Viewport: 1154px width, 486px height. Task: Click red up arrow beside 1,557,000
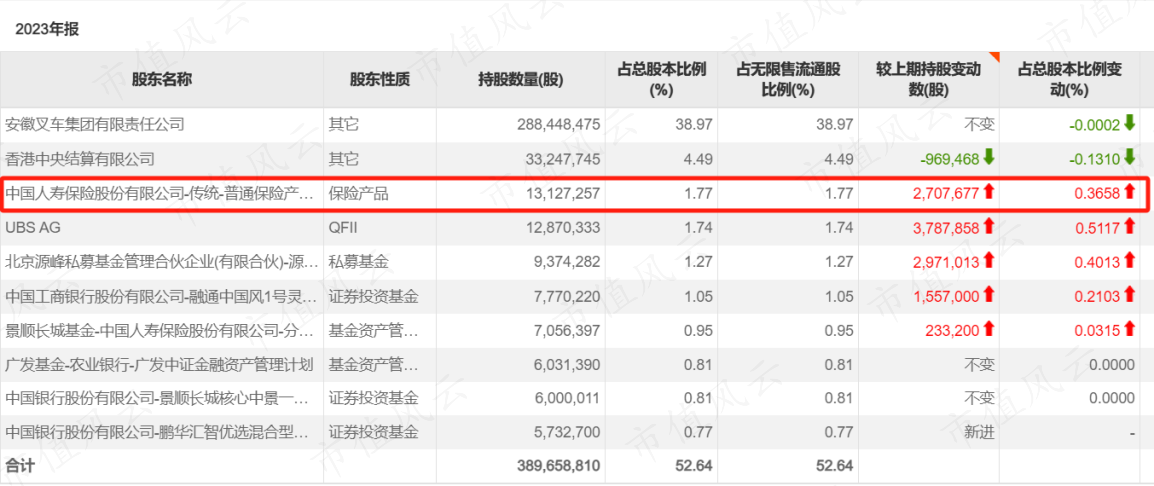988,295
